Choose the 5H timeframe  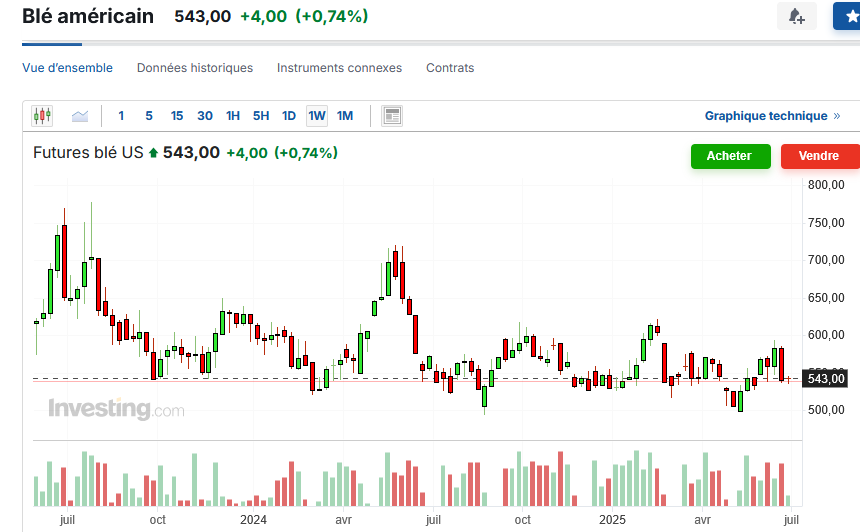tap(261, 116)
